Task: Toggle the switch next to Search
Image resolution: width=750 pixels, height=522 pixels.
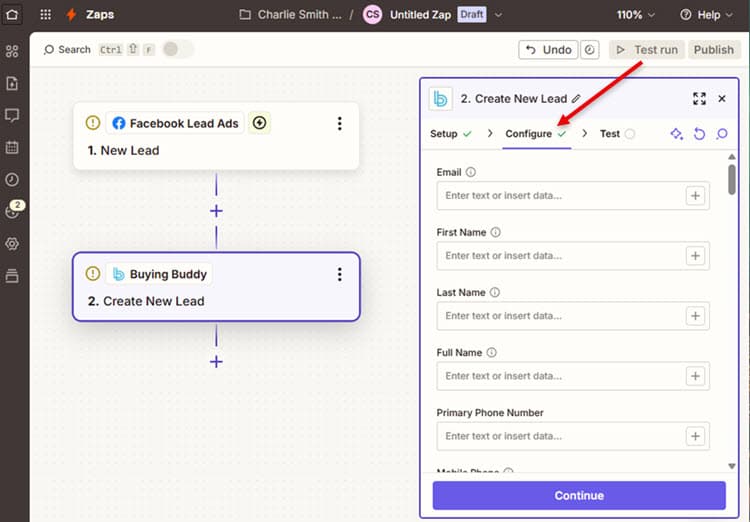Action: tap(178, 49)
